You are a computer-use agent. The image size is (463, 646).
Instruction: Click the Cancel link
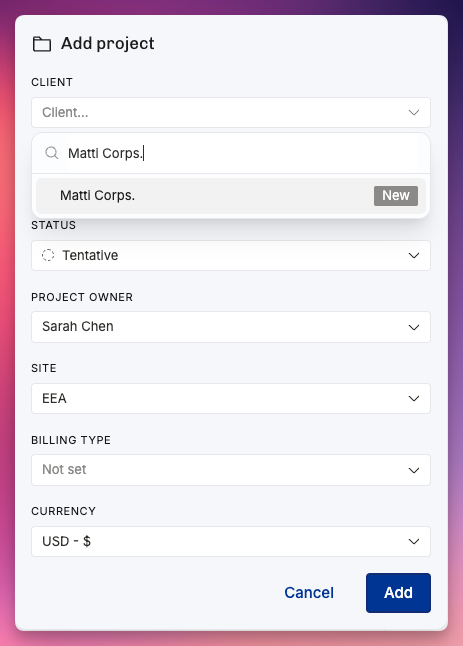309,593
